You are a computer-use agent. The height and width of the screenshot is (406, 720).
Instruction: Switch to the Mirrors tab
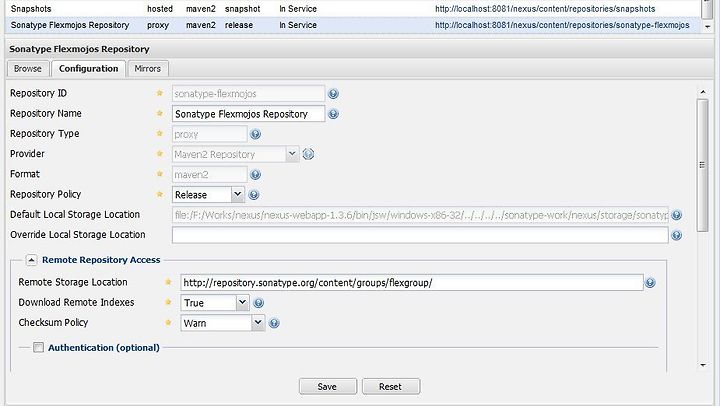click(x=148, y=69)
